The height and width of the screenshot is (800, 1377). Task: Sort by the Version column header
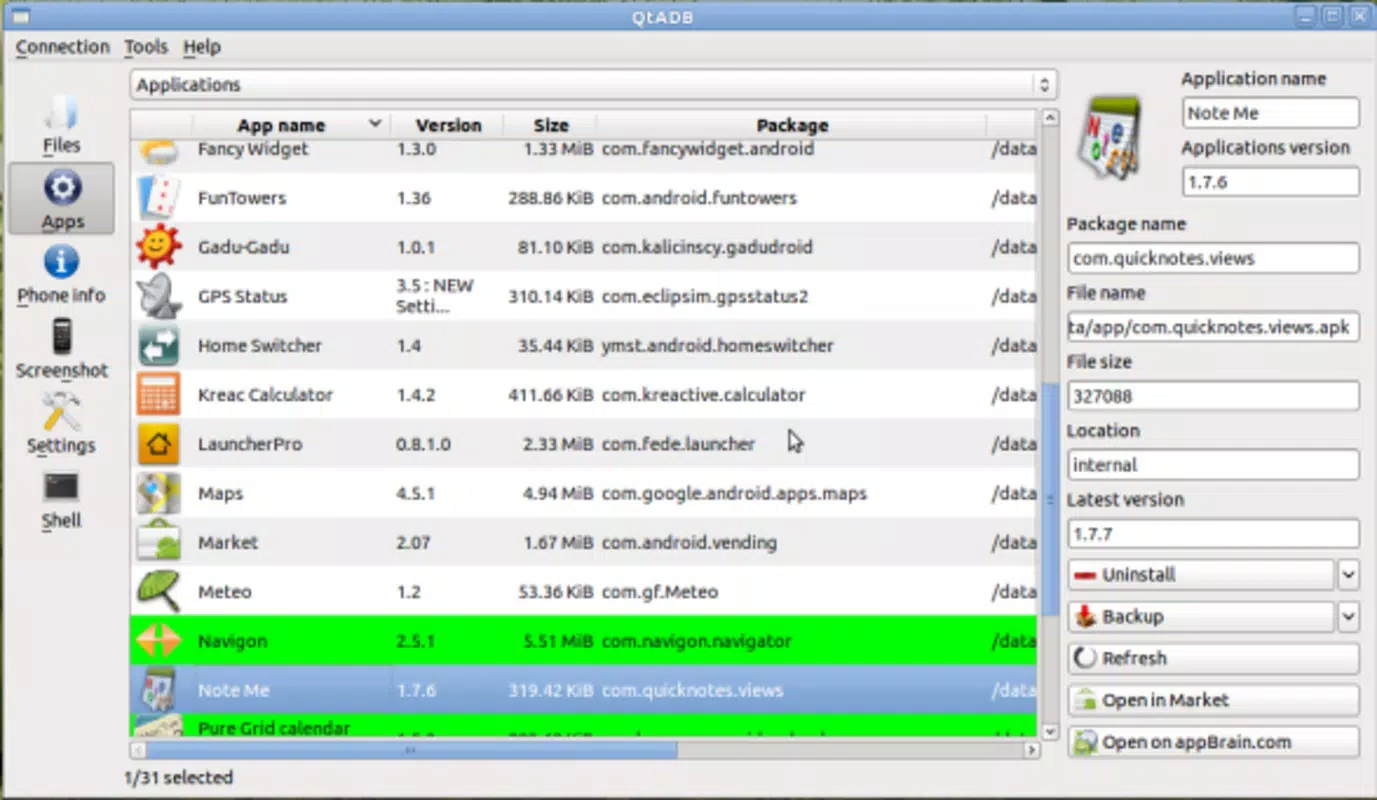(448, 125)
